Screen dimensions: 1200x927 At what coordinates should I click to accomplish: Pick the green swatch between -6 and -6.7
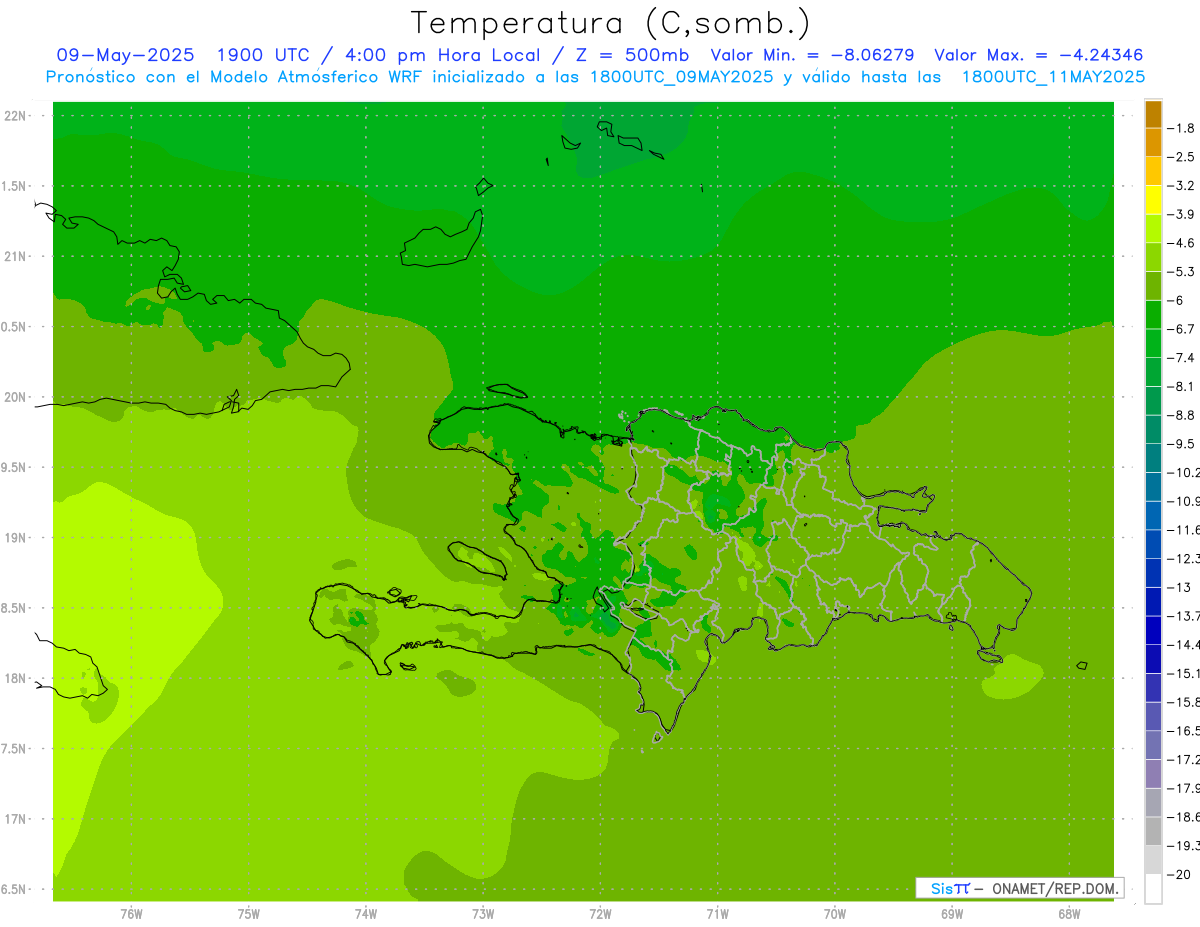pyautogui.click(x=1153, y=315)
